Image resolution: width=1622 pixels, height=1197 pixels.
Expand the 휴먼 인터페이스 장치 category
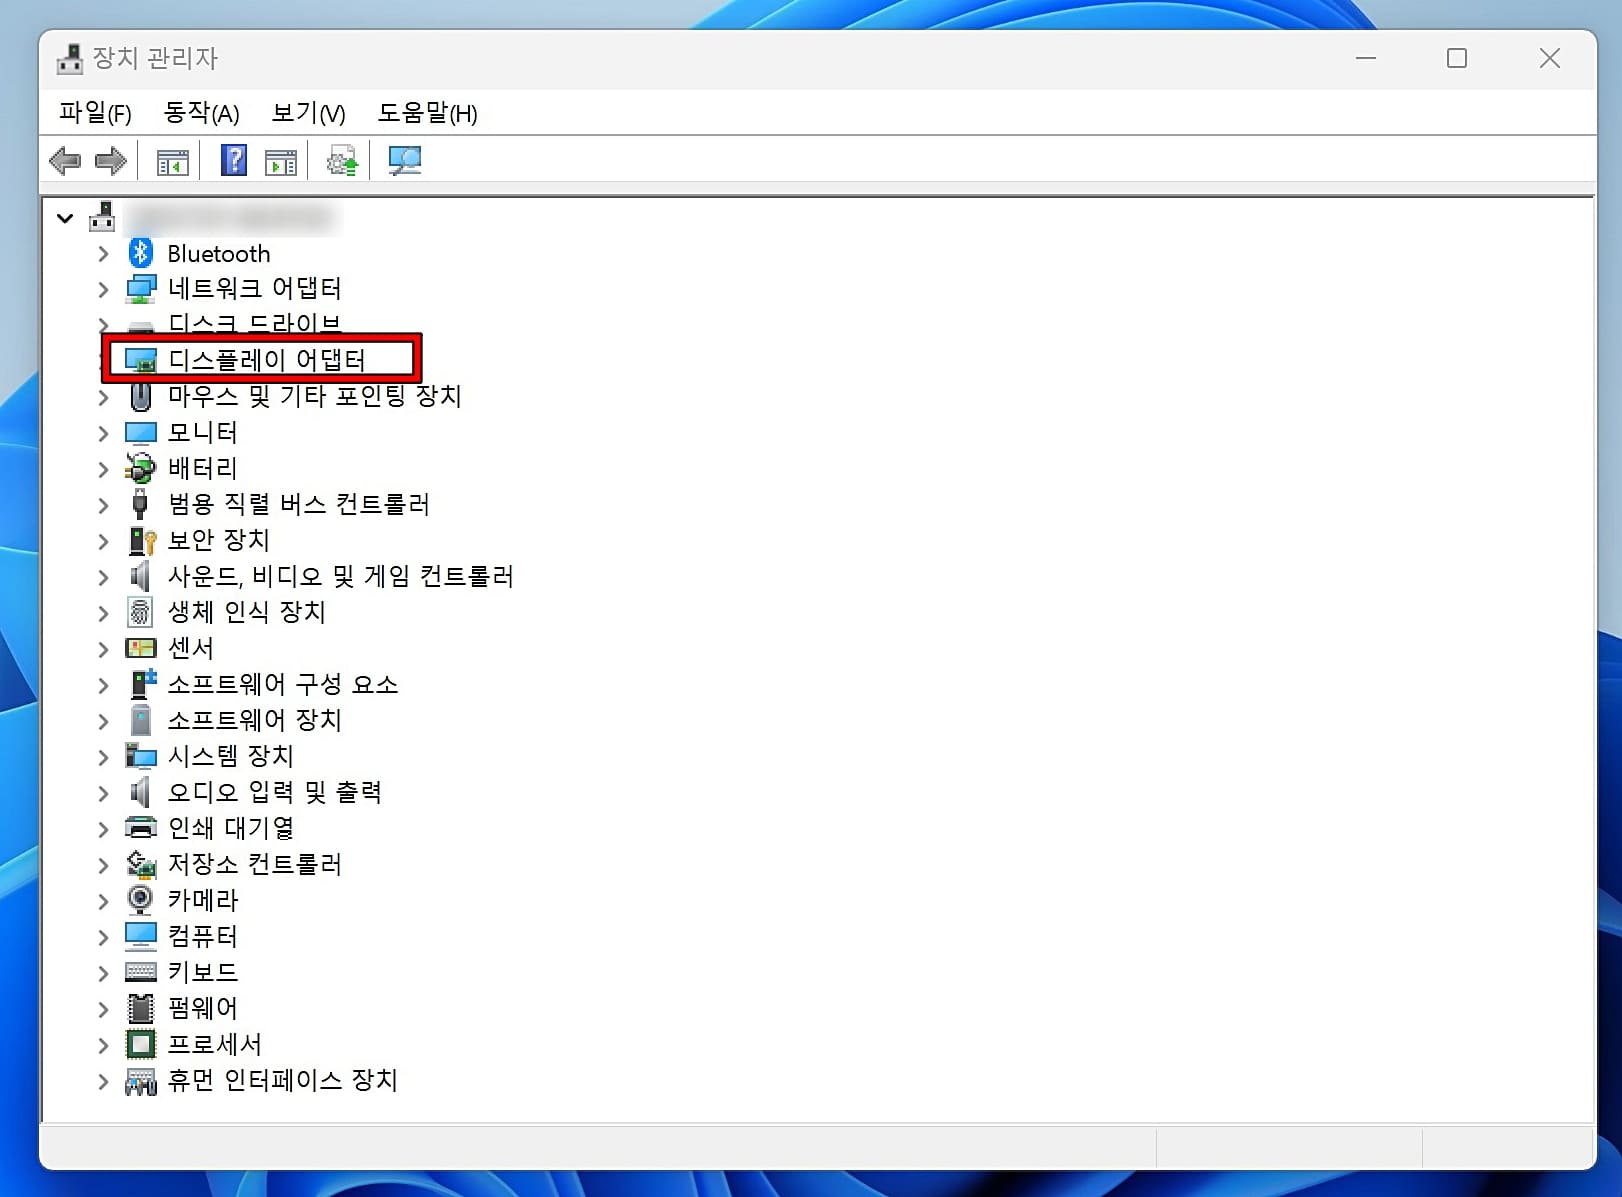pos(103,1081)
